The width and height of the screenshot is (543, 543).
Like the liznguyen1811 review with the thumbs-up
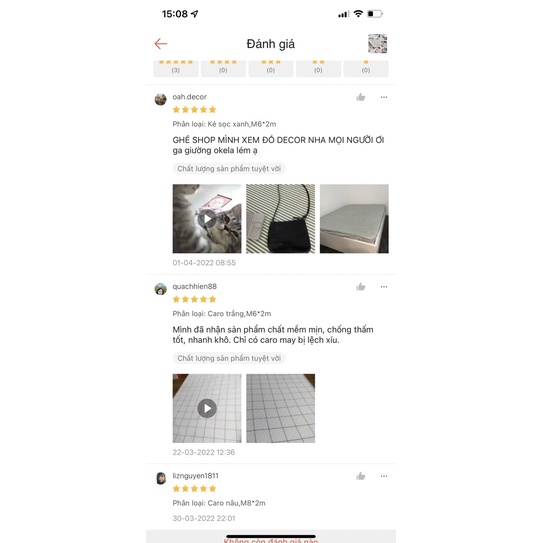pyautogui.click(x=361, y=476)
